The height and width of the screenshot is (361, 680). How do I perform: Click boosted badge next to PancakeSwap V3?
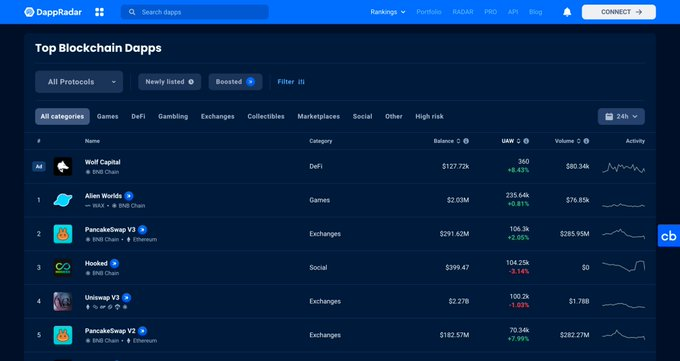coord(142,230)
